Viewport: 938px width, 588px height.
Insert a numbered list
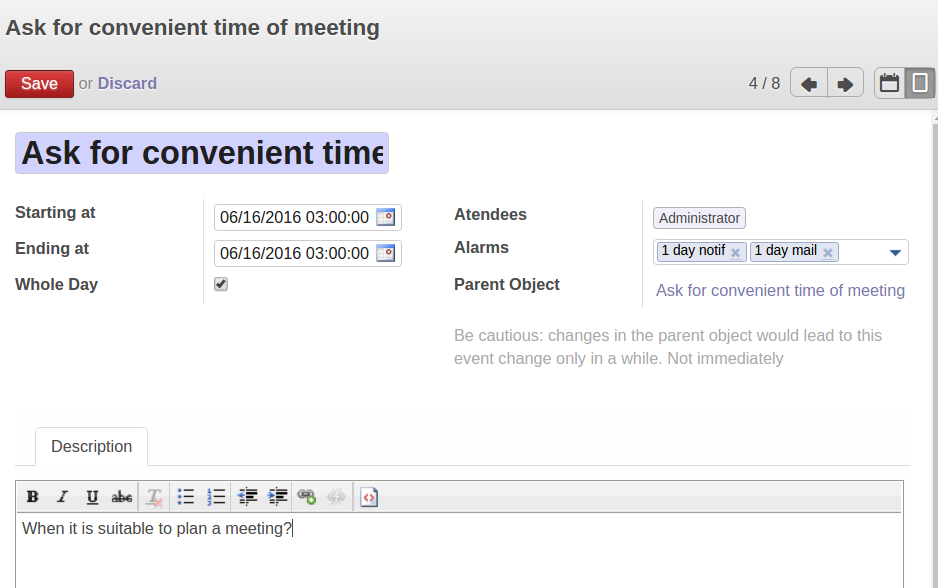click(x=216, y=497)
